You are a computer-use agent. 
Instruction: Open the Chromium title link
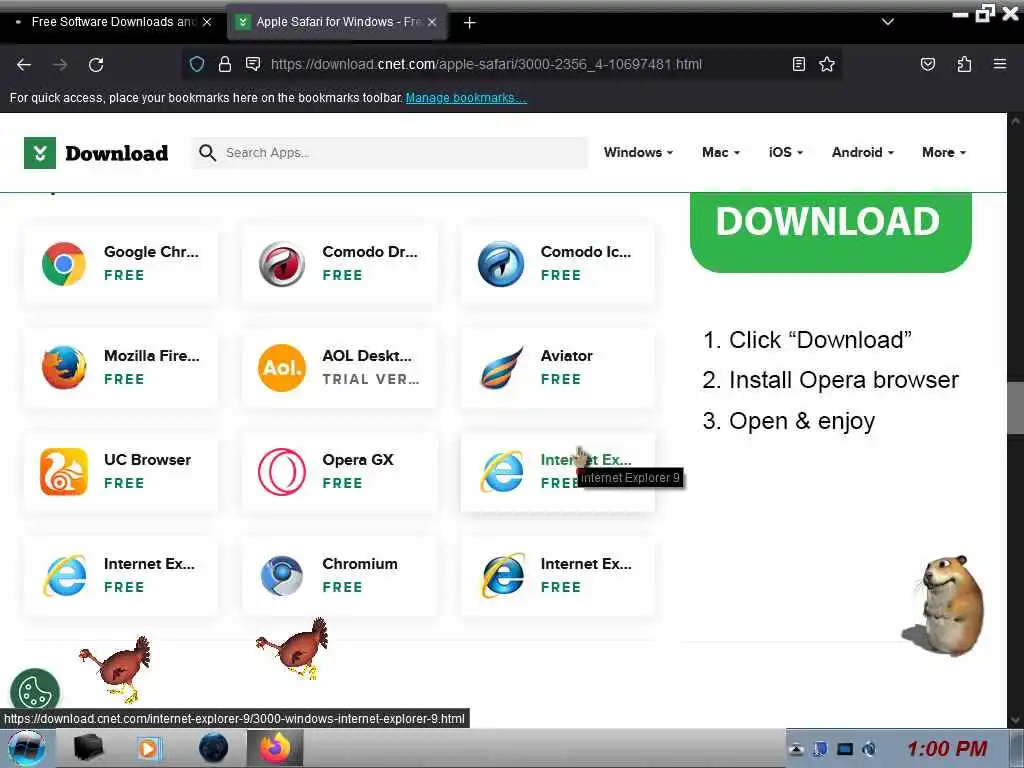pos(360,564)
